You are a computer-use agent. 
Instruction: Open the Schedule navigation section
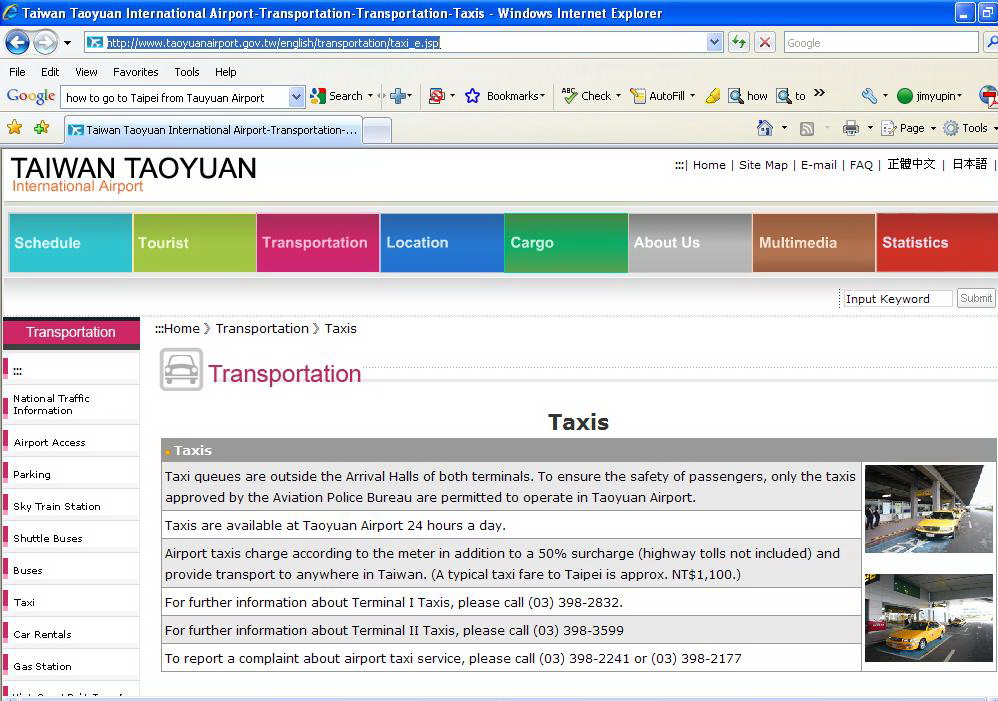coord(71,243)
